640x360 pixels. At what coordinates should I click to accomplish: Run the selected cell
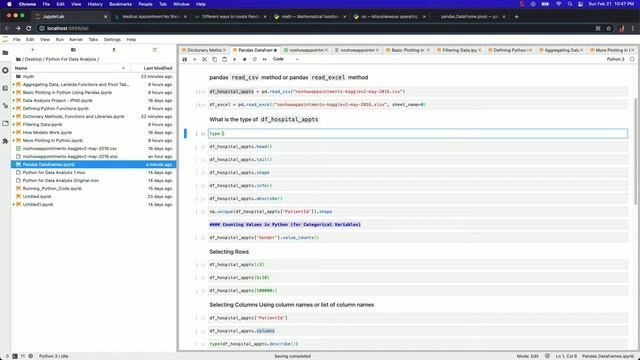[x=234, y=59]
